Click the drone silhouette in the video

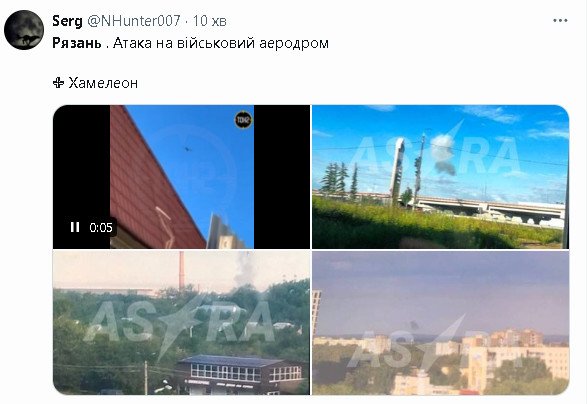[x=188, y=149]
